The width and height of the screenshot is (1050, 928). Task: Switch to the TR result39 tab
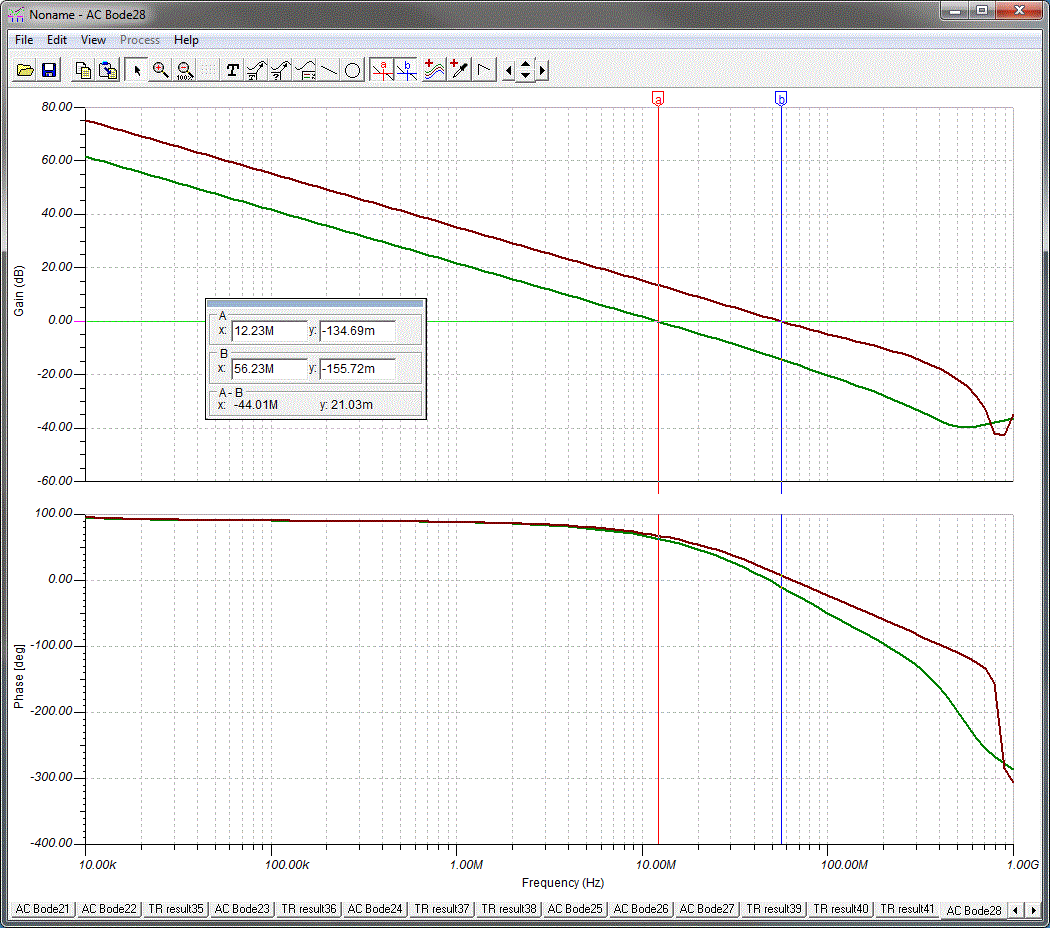(773, 909)
